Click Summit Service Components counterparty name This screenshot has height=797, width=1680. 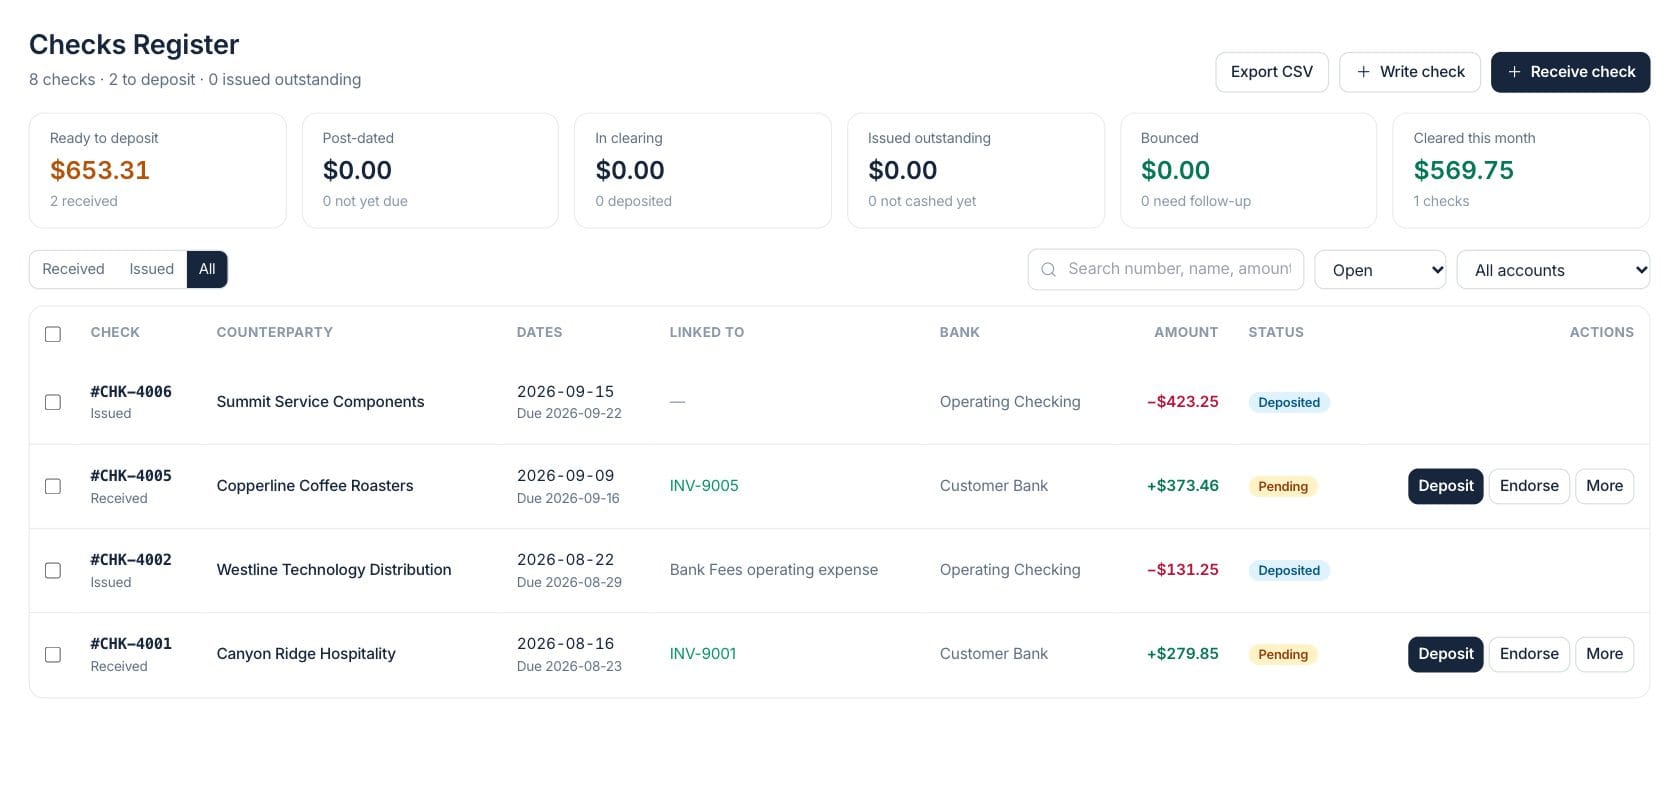[x=320, y=402]
